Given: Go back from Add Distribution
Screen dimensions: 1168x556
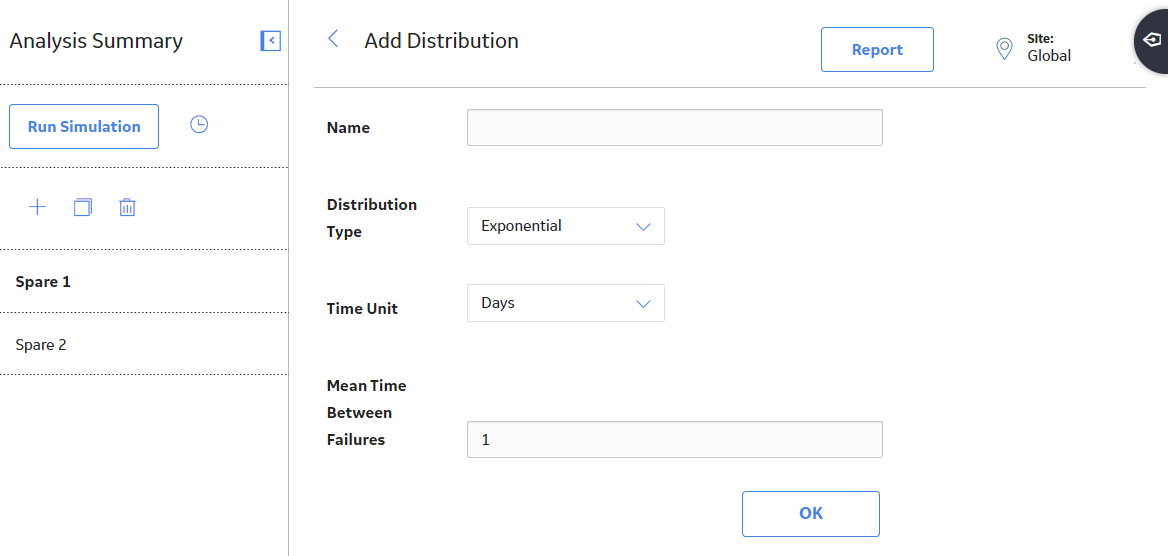Looking at the screenshot, I should pos(333,39).
